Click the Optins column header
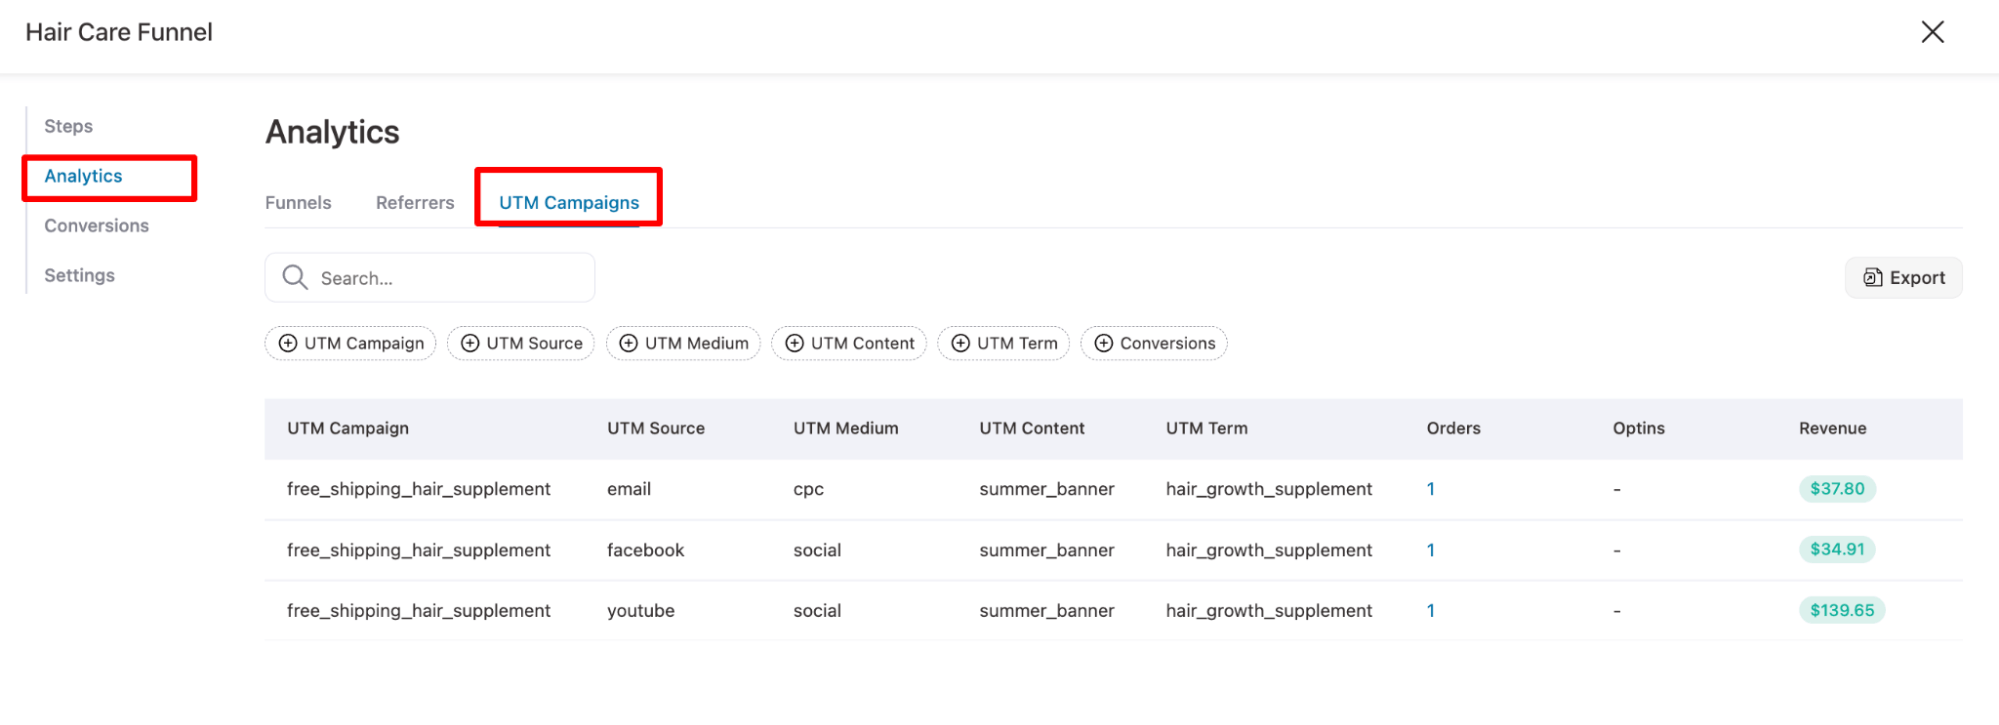This screenshot has width=1999, height=725. pyautogui.click(x=1639, y=428)
